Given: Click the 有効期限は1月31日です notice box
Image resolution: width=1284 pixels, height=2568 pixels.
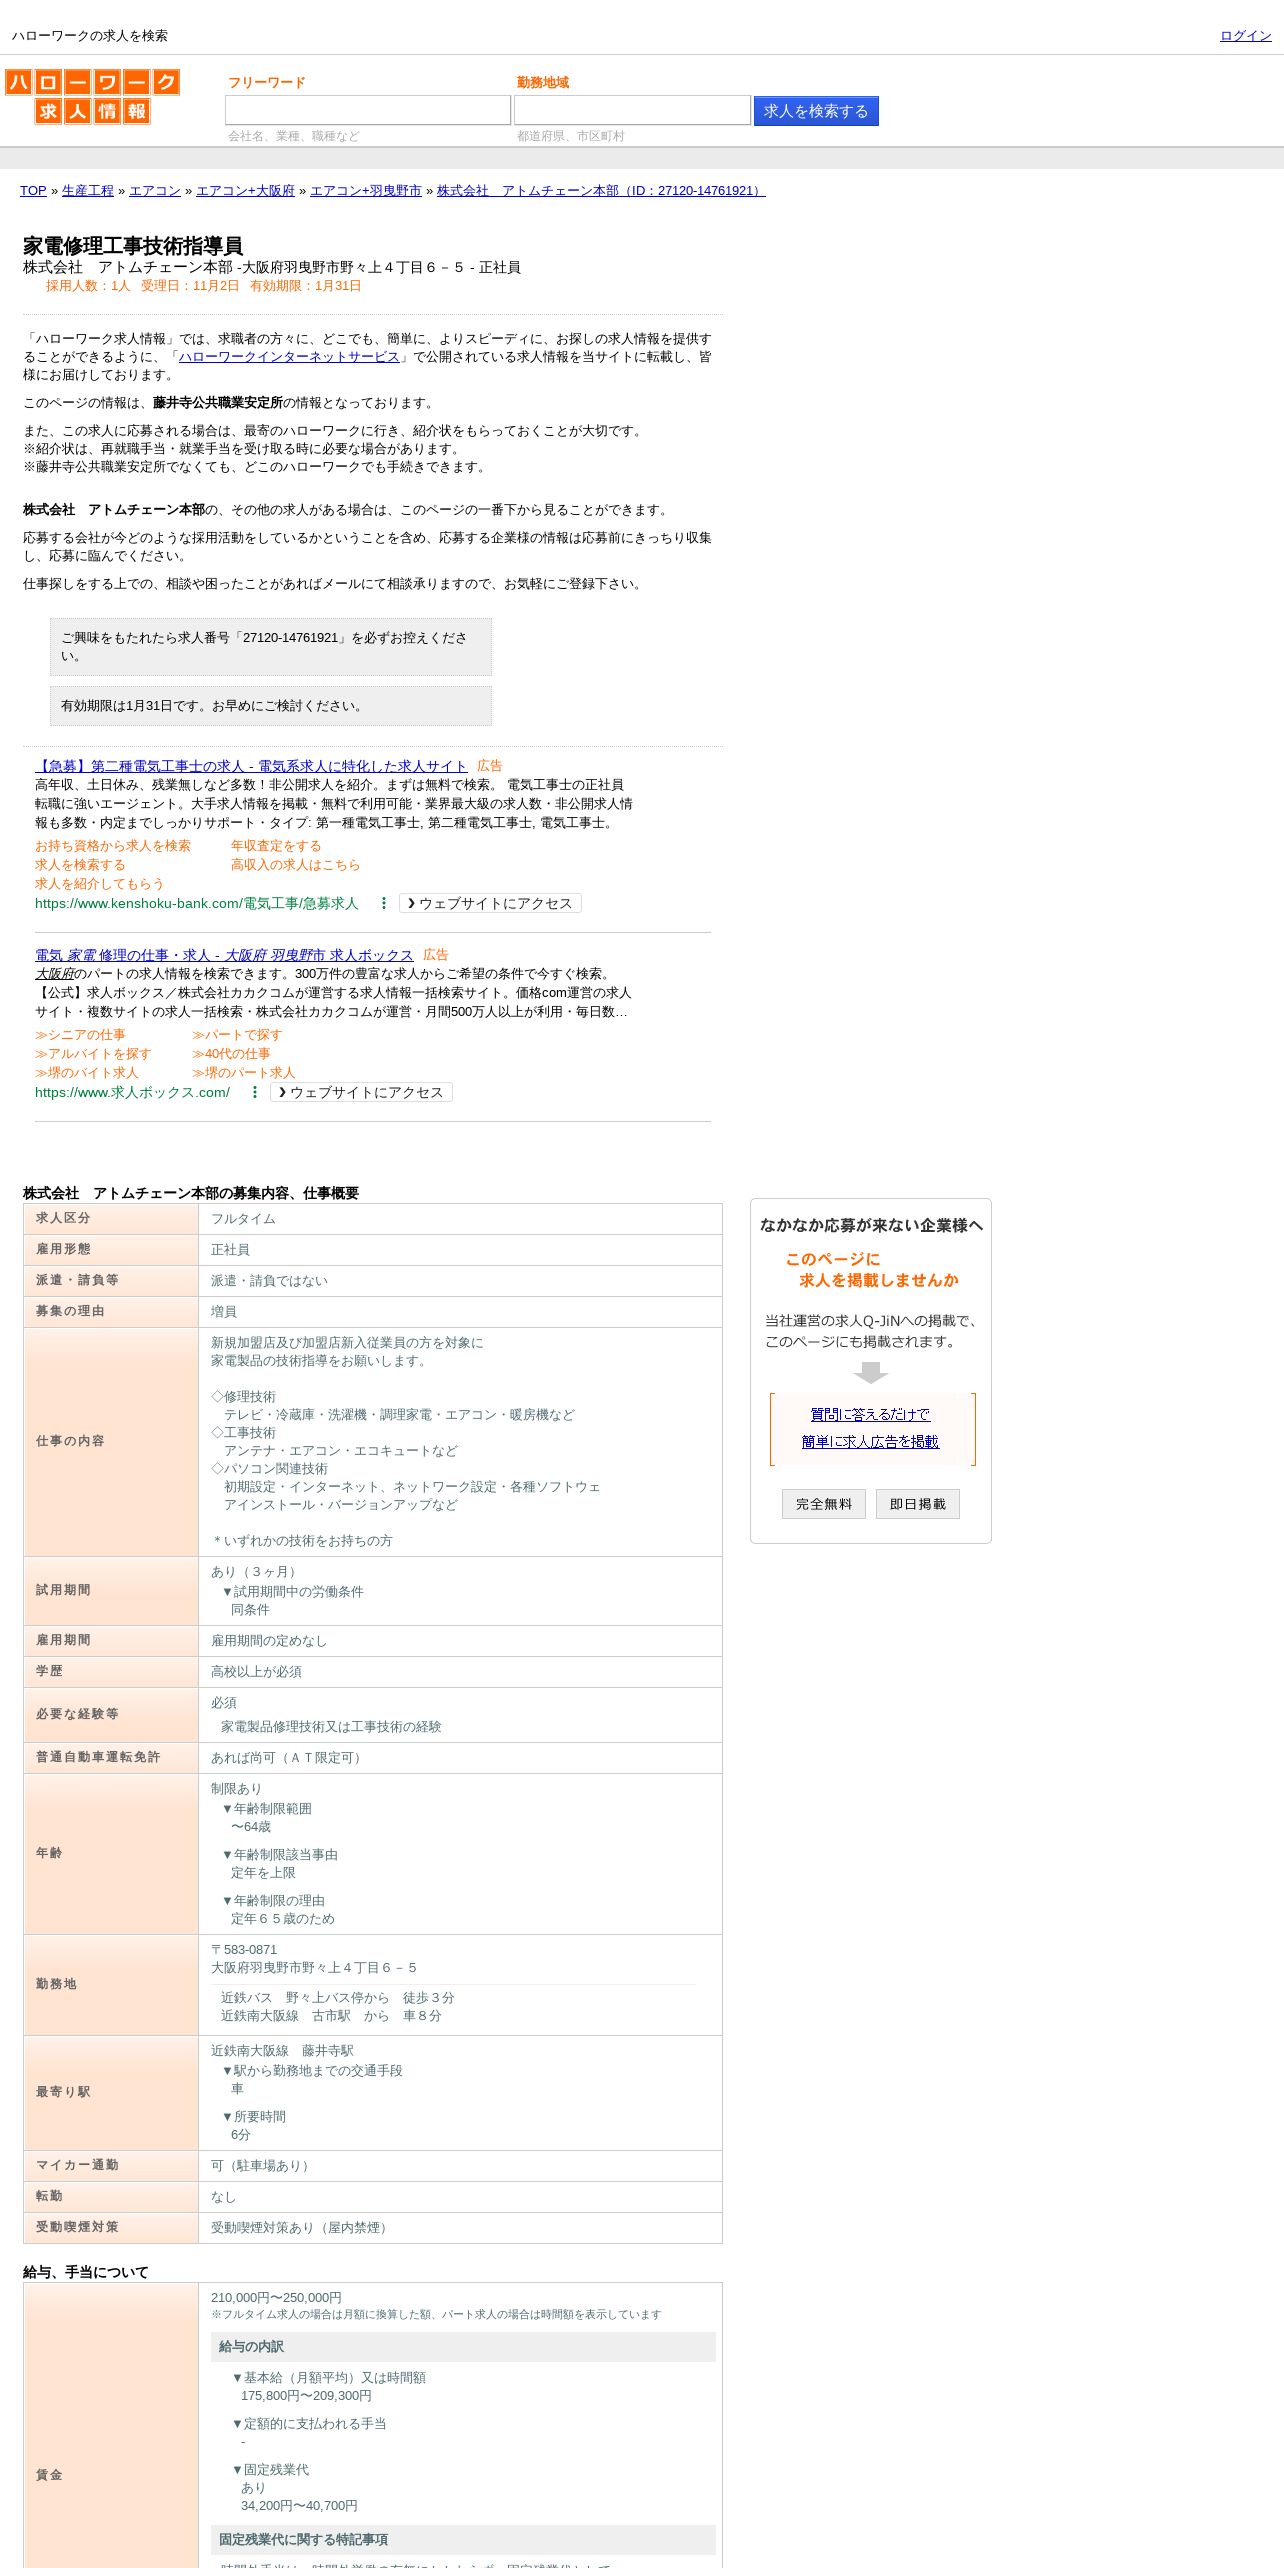Looking at the screenshot, I should (271, 706).
